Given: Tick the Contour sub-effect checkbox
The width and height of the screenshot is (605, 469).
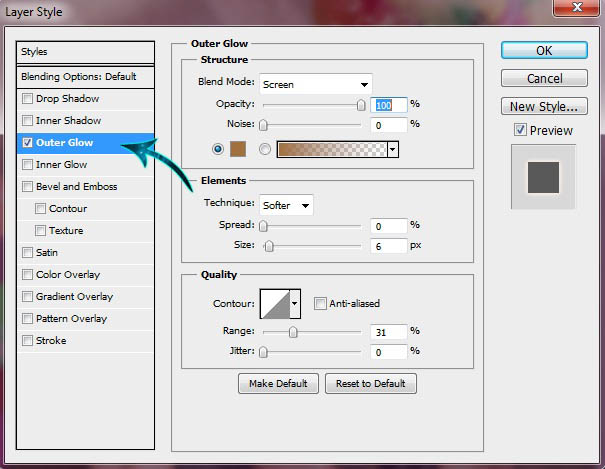Looking at the screenshot, I should (40, 209).
